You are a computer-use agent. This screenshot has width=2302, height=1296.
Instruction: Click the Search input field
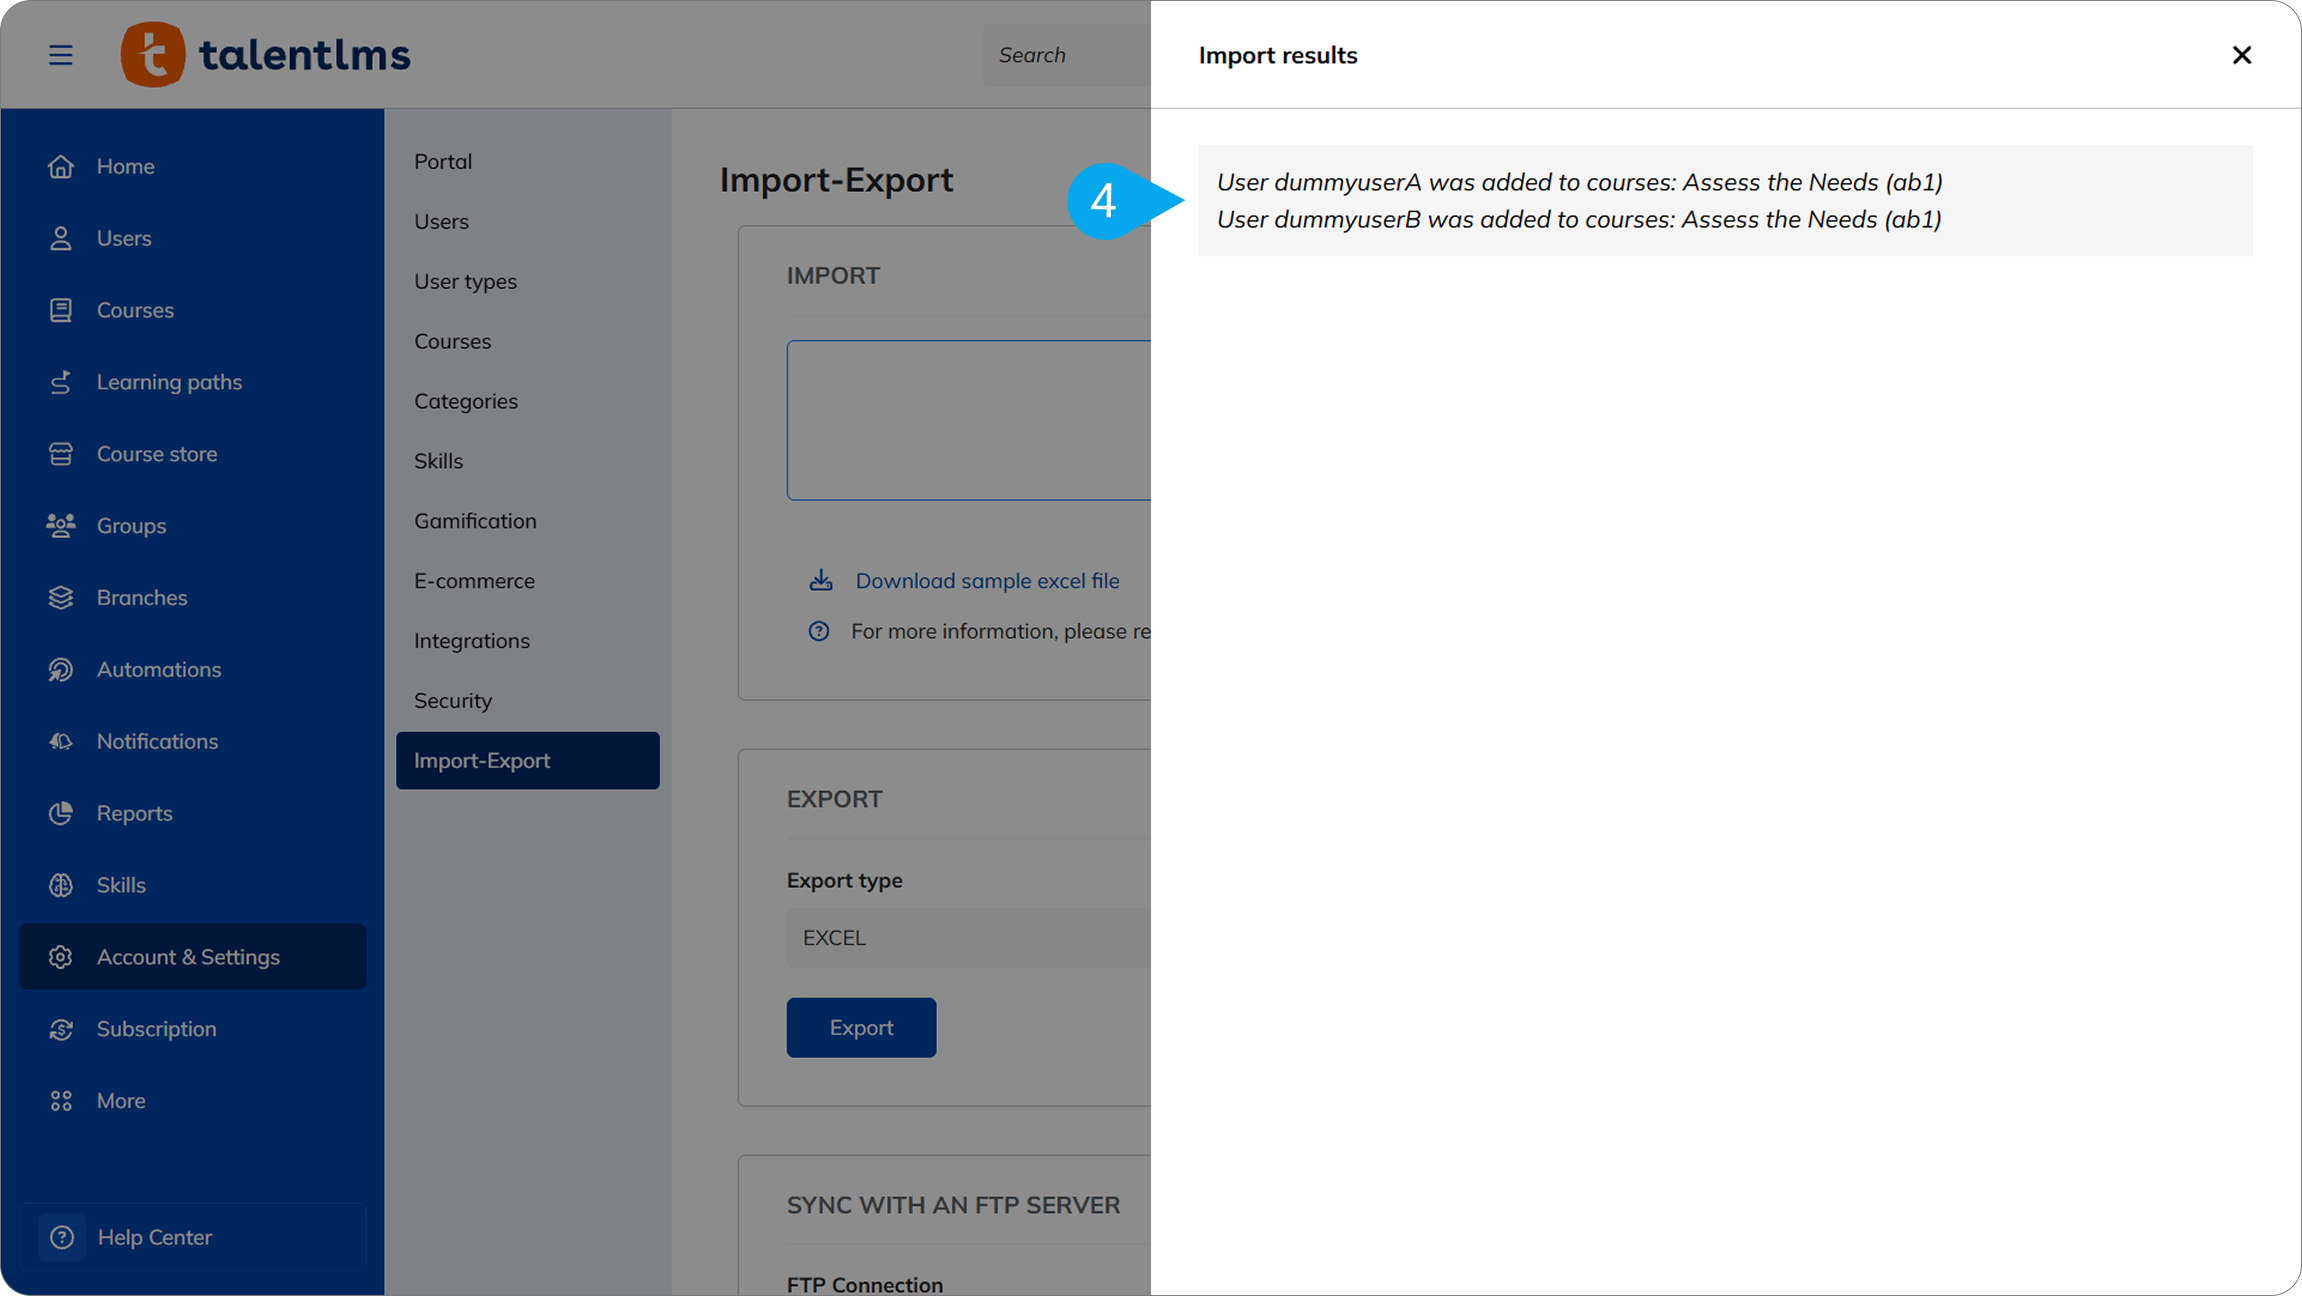point(1066,55)
